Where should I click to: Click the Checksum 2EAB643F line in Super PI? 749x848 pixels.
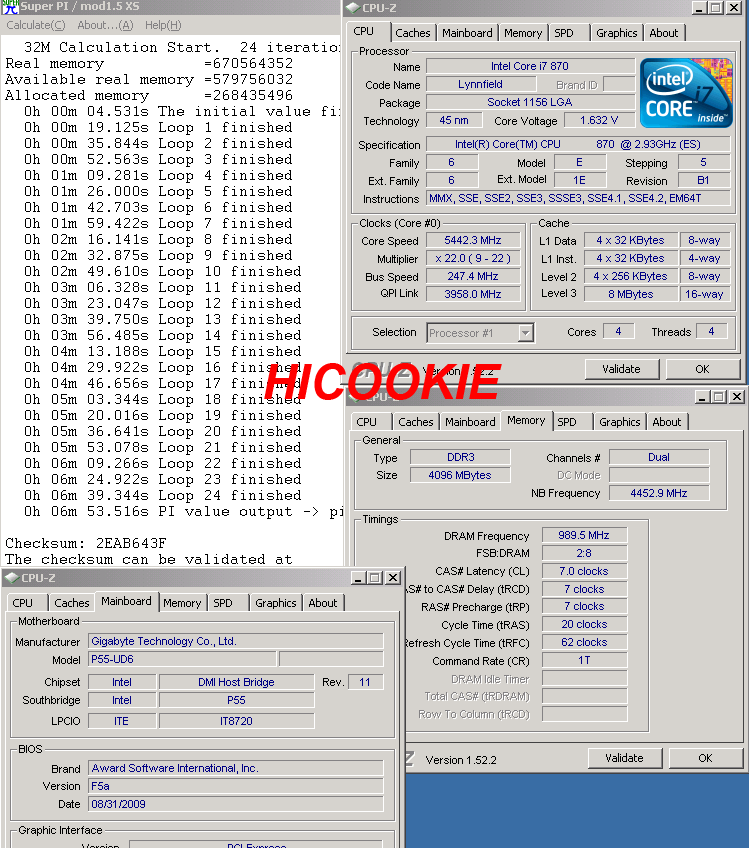tap(85, 543)
